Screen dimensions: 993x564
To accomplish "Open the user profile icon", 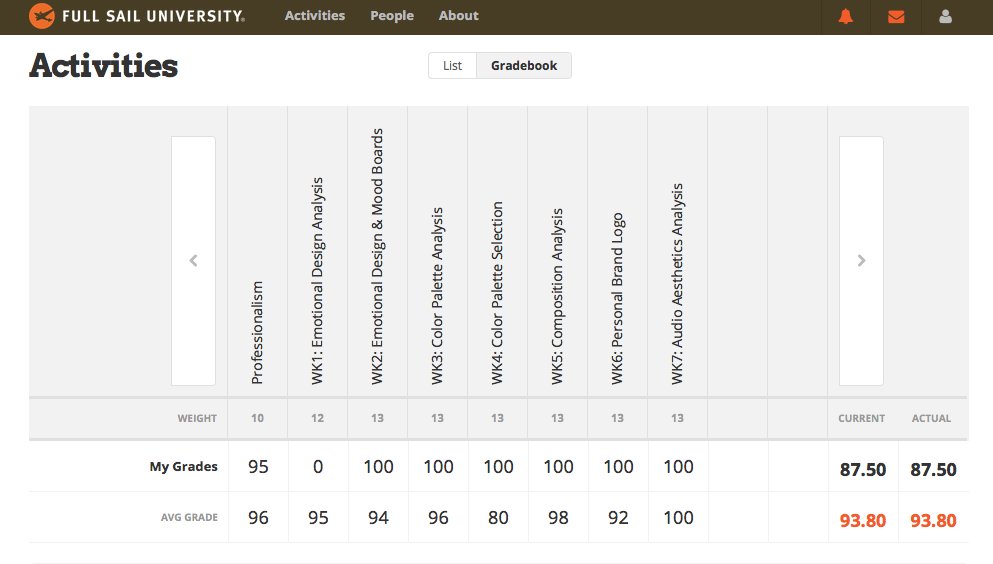I will [946, 17].
